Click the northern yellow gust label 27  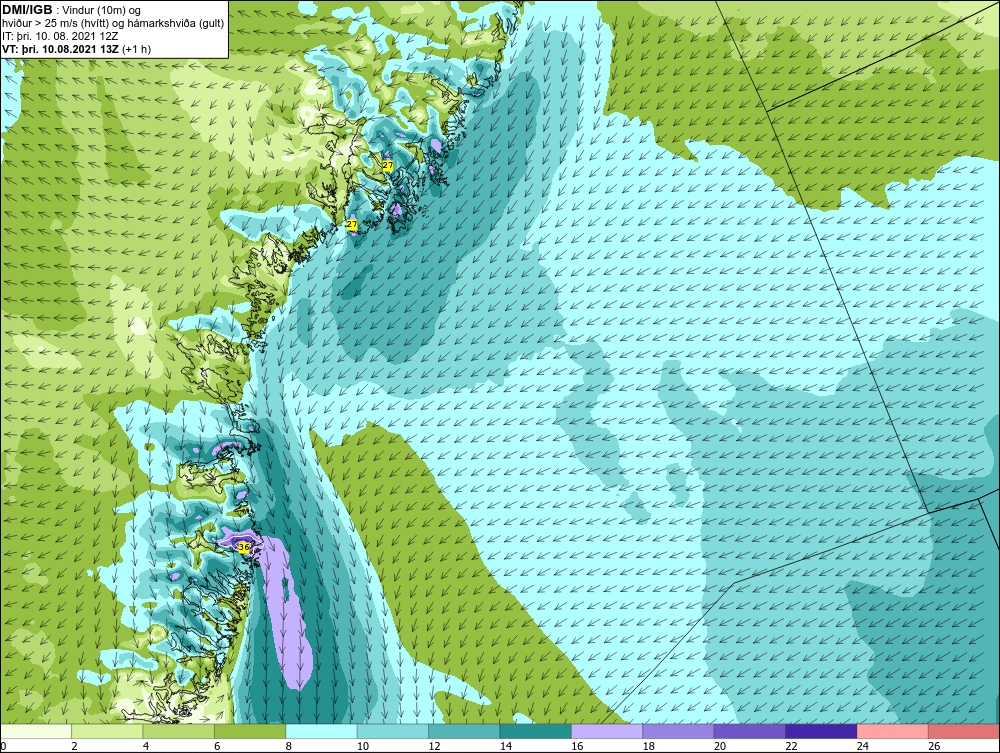pos(388,165)
